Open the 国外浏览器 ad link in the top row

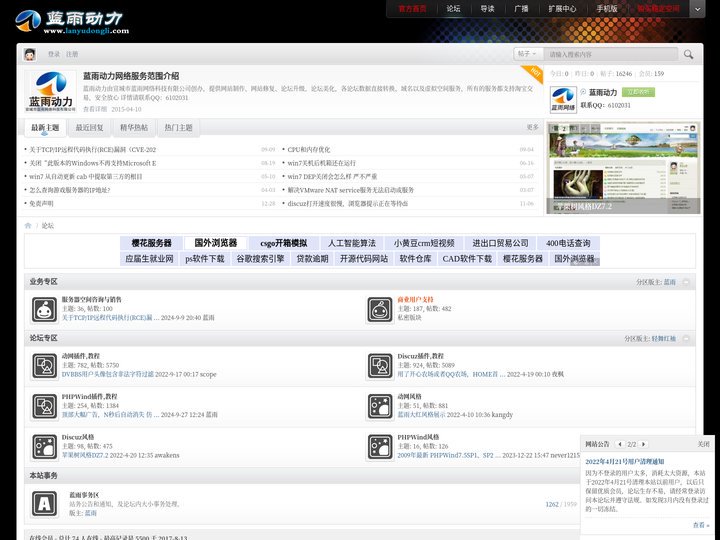coord(215,243)
